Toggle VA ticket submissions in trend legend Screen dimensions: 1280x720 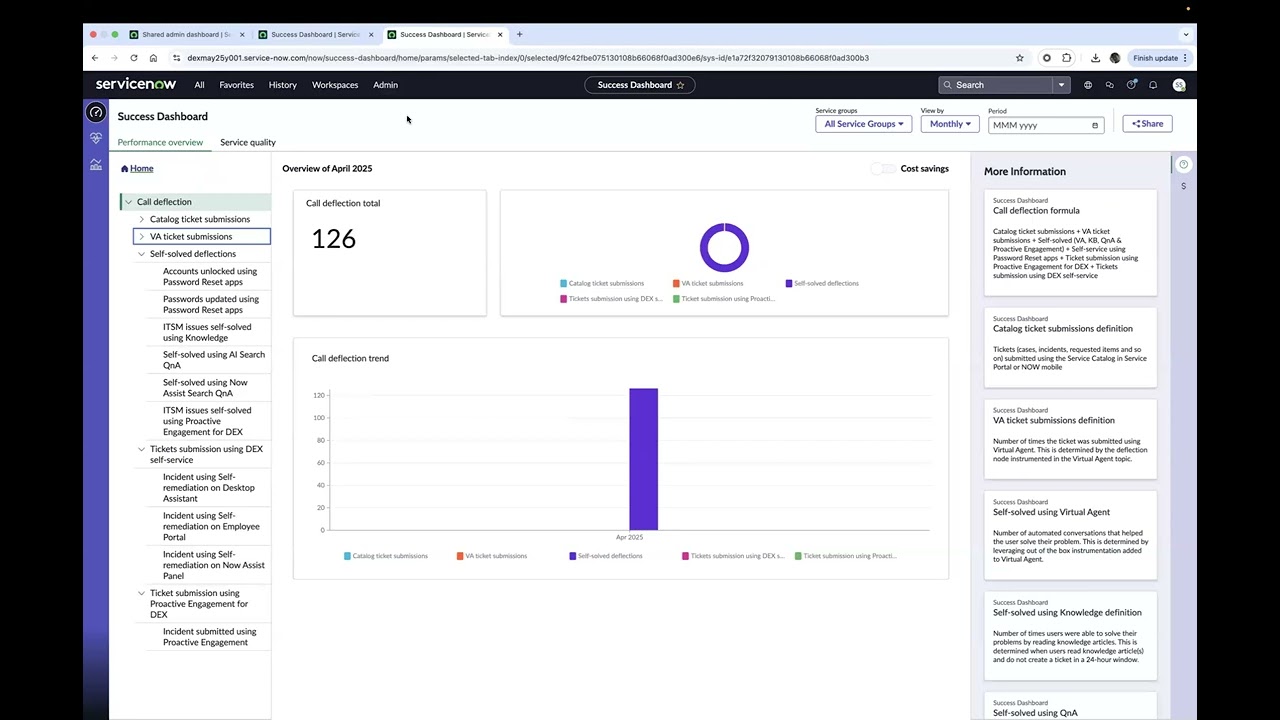point(492,556)
